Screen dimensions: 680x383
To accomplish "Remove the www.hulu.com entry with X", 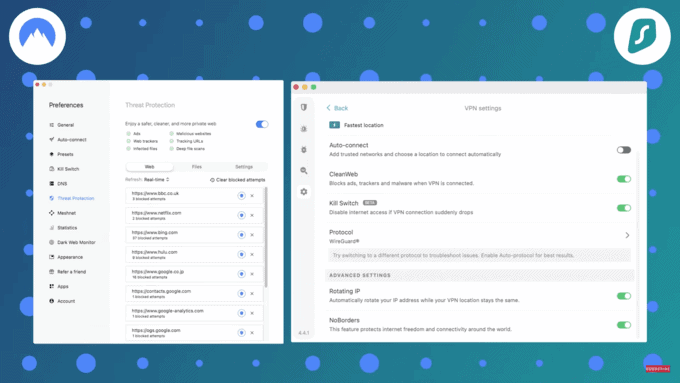I will [x=252, y=254].
